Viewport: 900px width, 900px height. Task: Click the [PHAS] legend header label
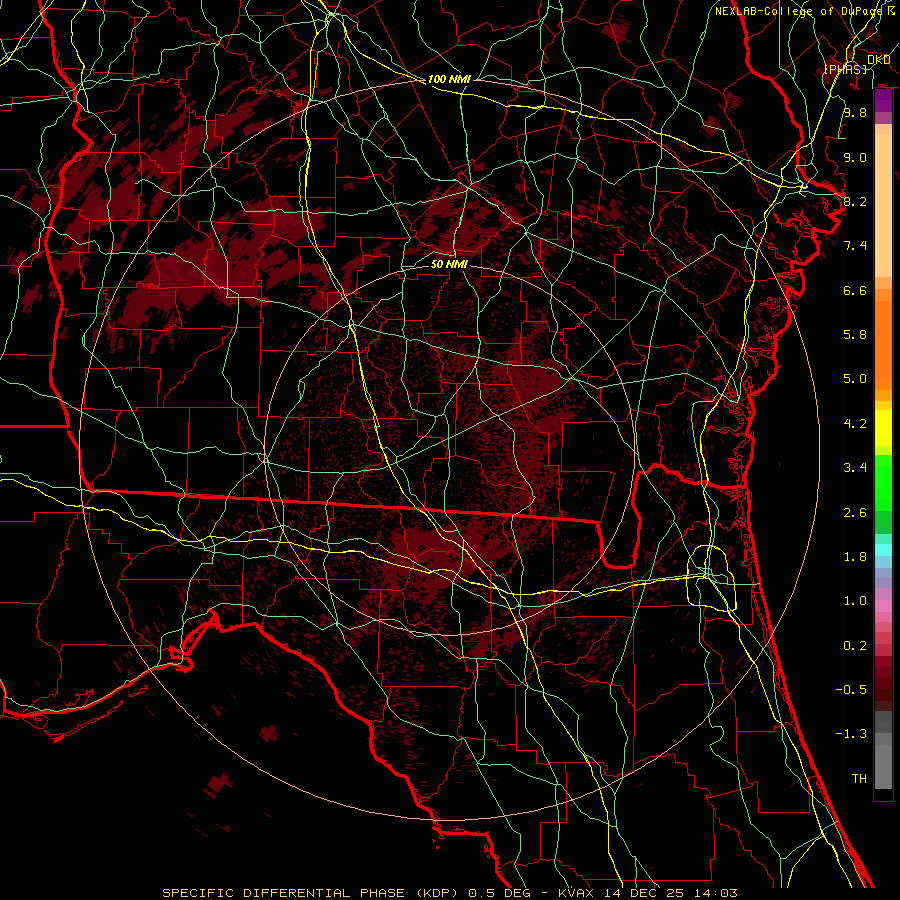point(845,69)
